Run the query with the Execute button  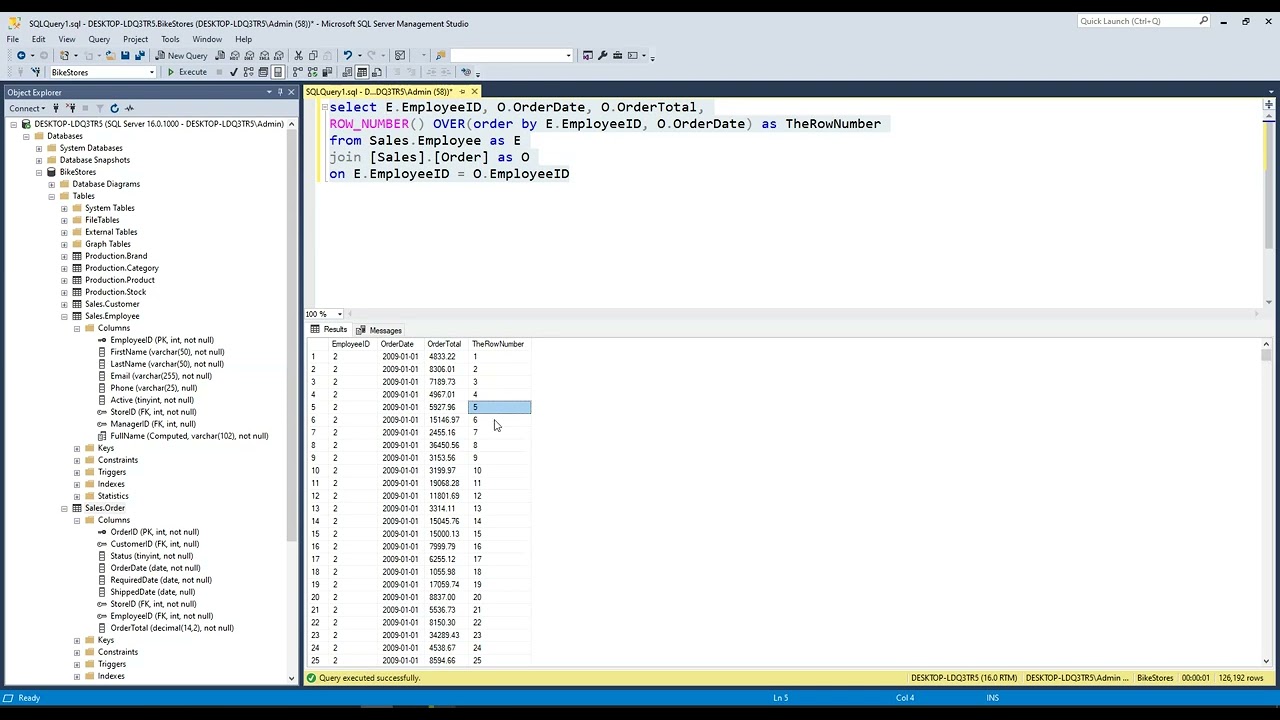tap(187, 72)
